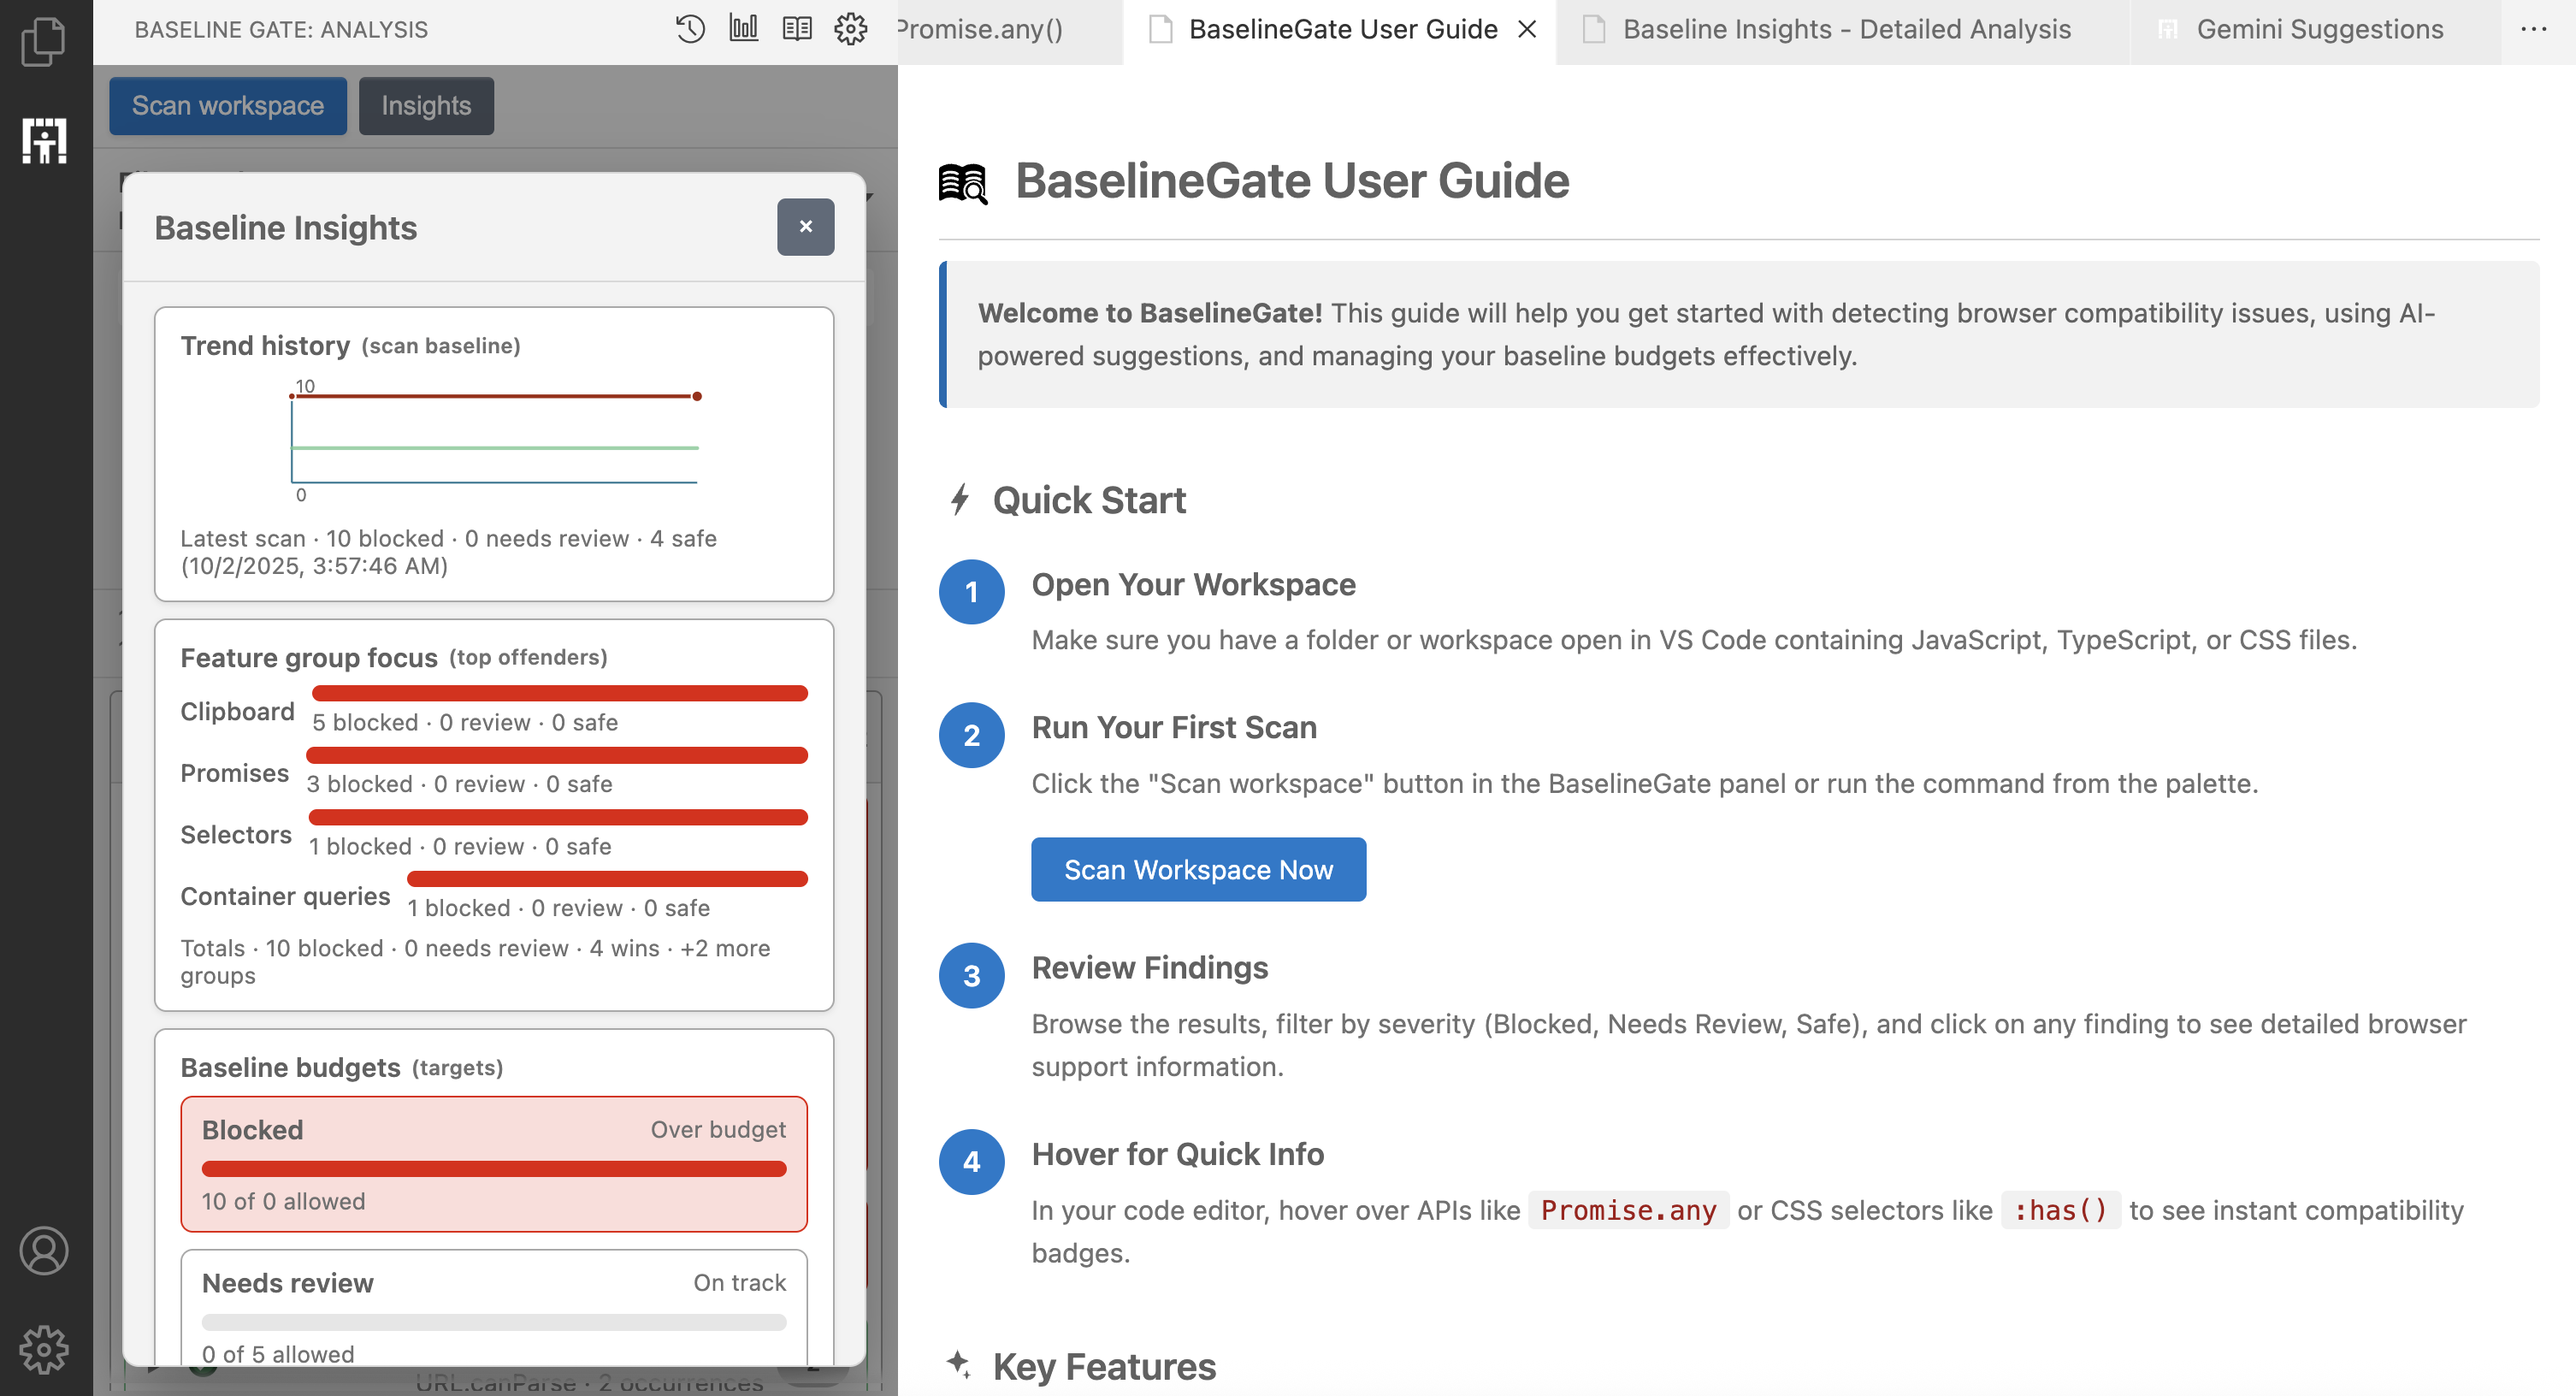Switch to the Gemini Suggestions tab
This screenshot has height=1396, width=2576.
[2318, 29]
